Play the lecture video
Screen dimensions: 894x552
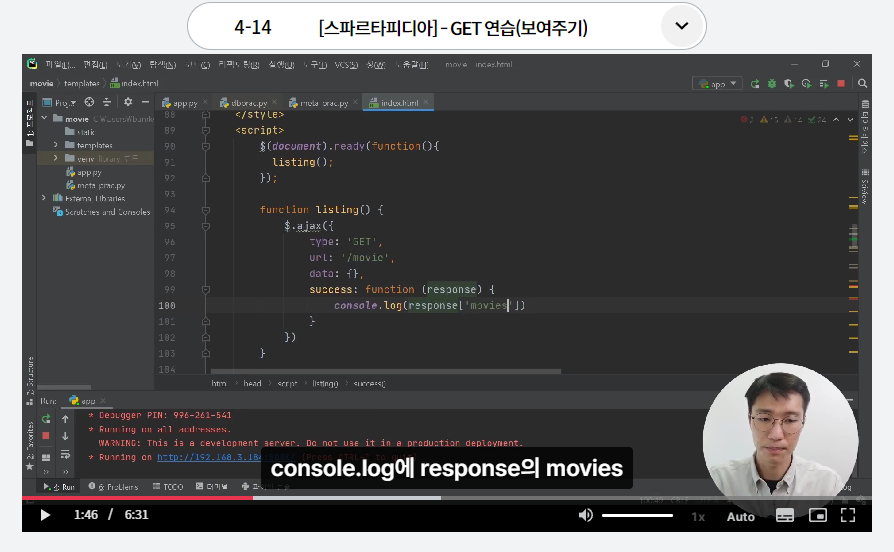(45, 516)
